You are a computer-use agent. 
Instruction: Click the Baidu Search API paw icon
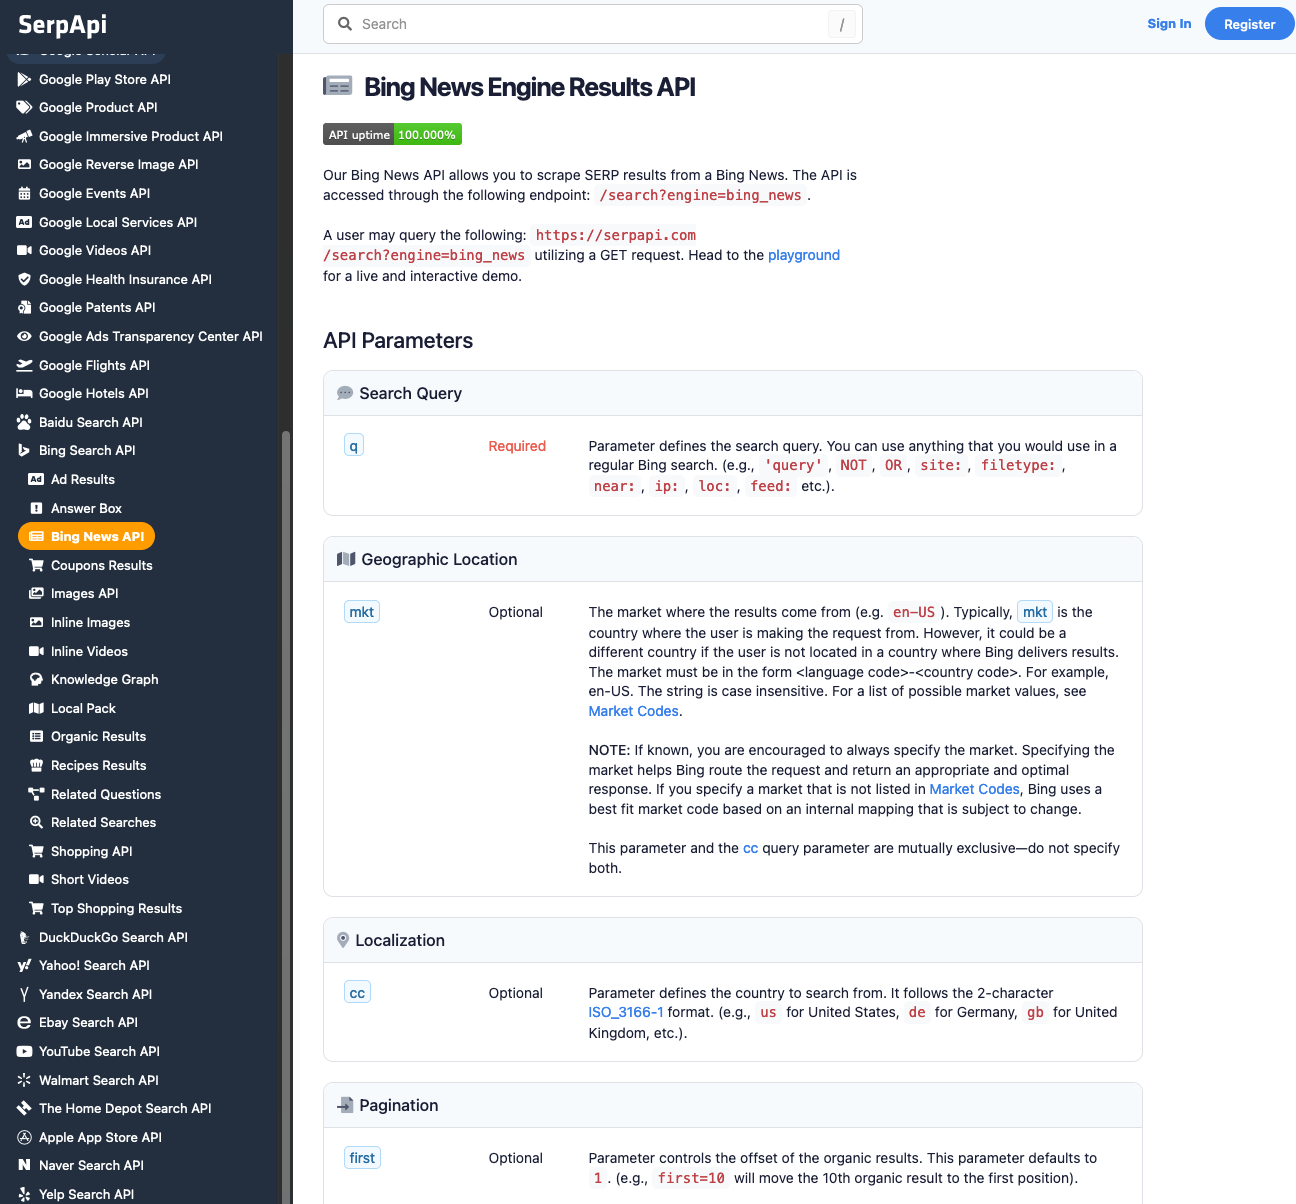[24, 422]
